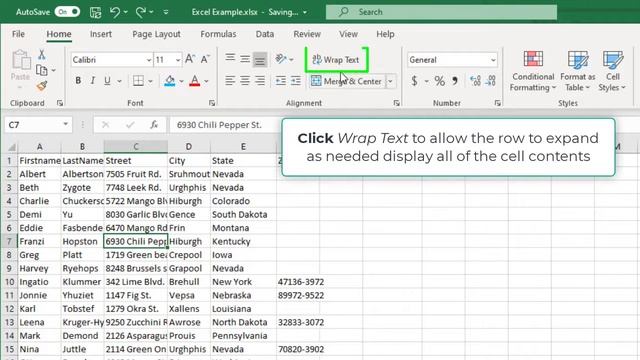Open the Number format dialog launcher
This screenshot has height=360, width=640.
click(x=498, y=103)
